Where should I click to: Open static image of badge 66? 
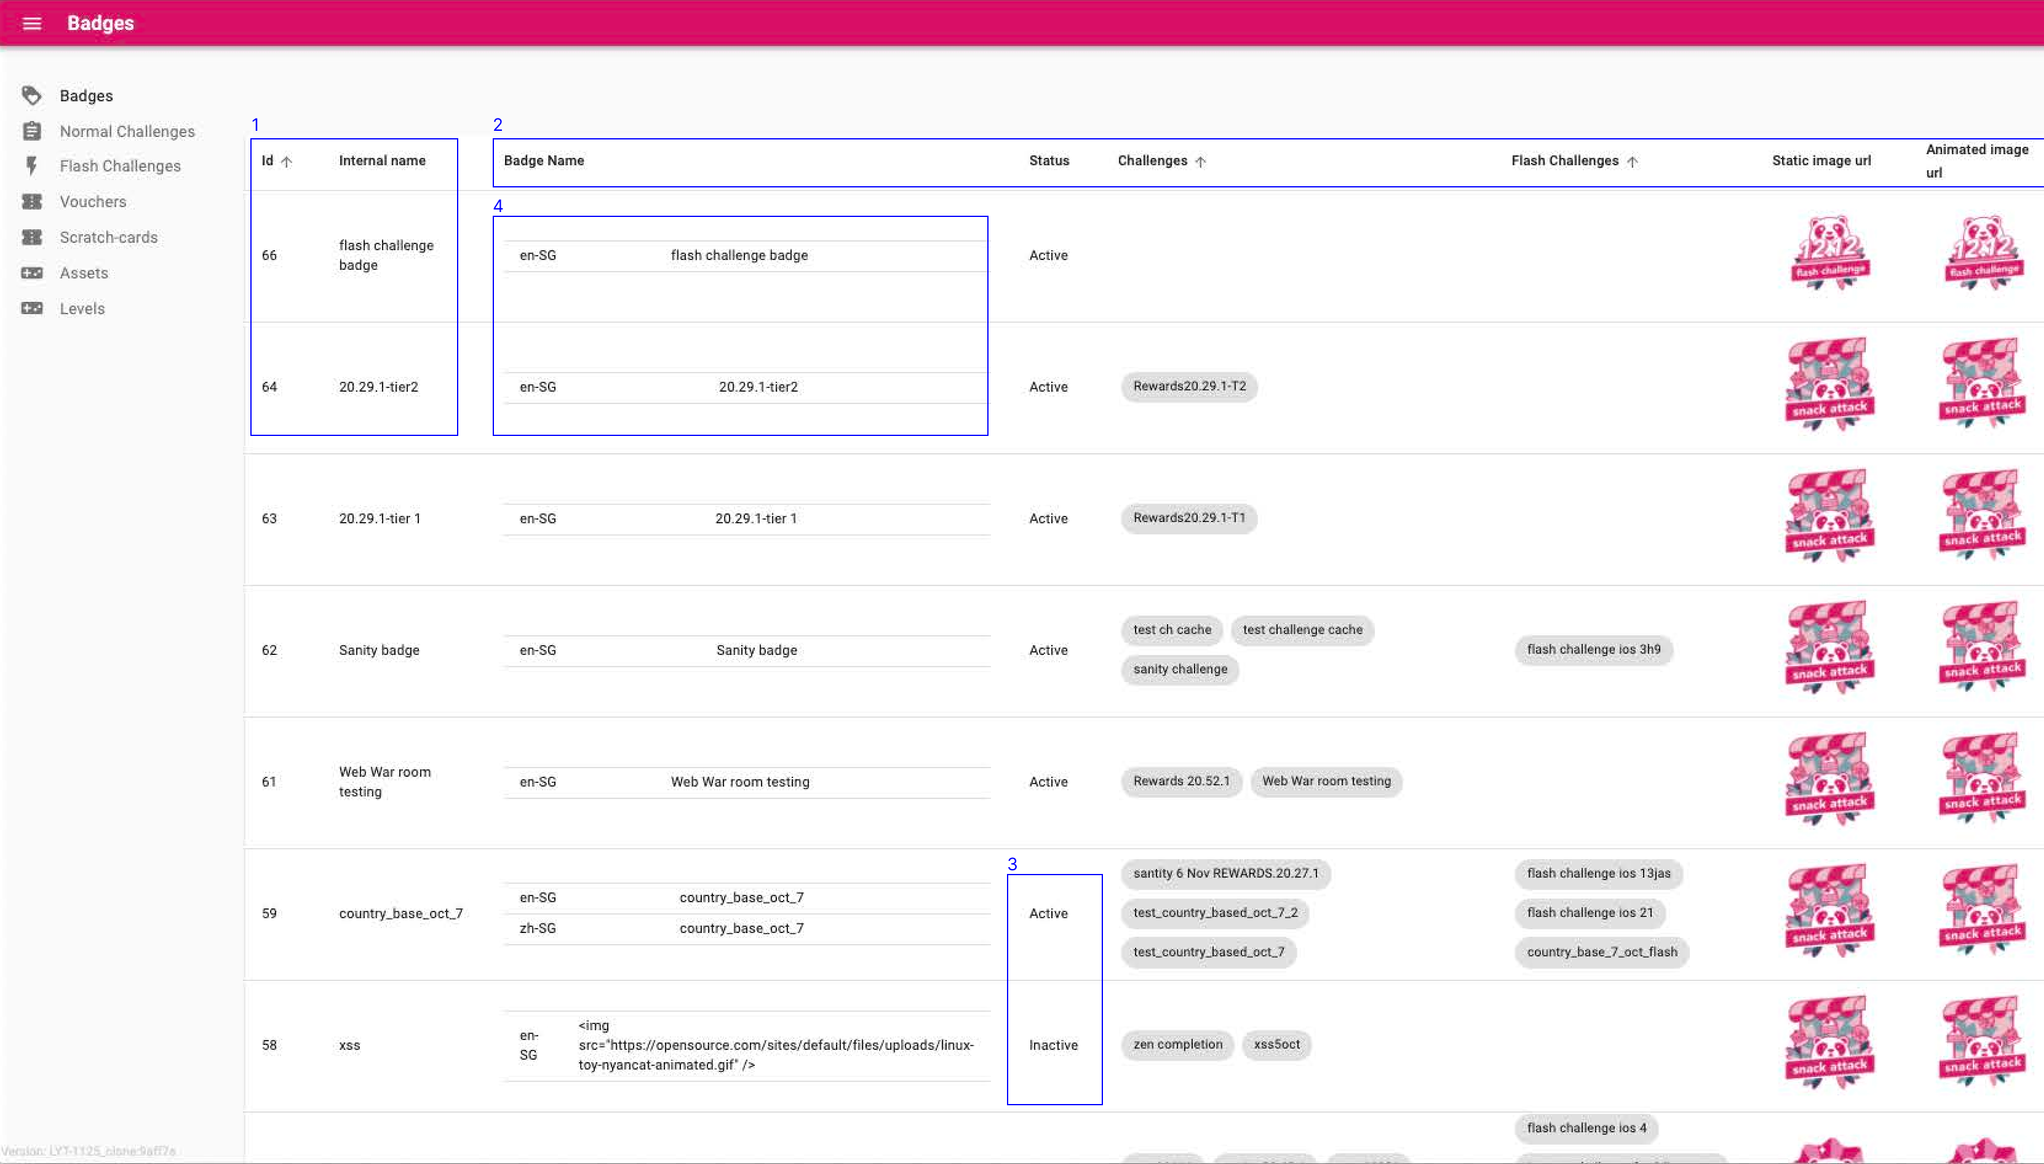pos(1829,253)
